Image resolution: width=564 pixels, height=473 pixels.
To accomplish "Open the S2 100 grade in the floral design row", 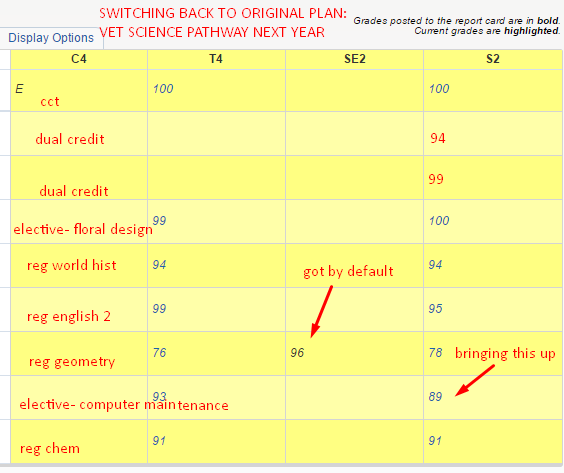I will click(439, 220).
